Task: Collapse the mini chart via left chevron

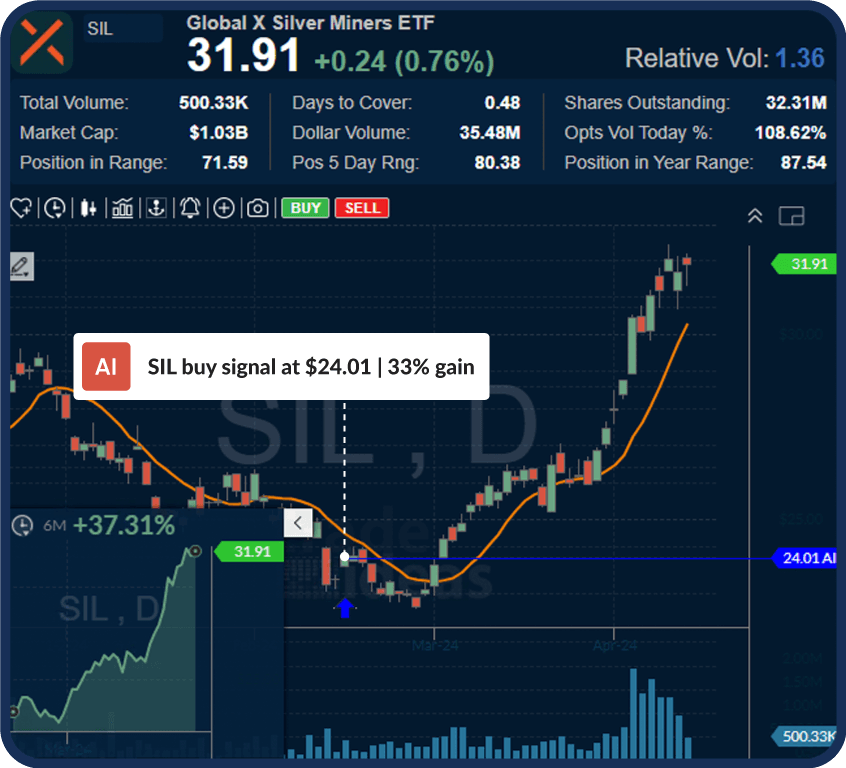Action: point(298,522)
